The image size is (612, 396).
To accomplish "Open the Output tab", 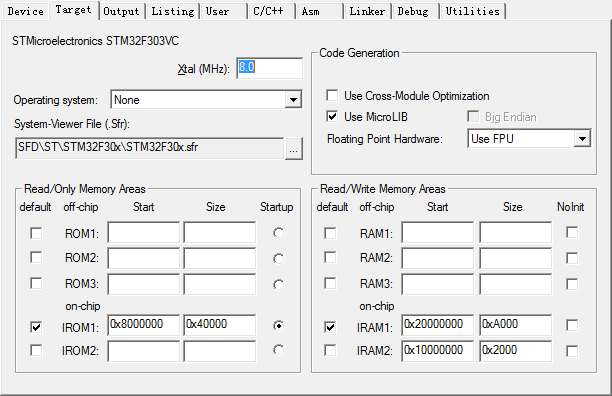I will coord(121,11).
